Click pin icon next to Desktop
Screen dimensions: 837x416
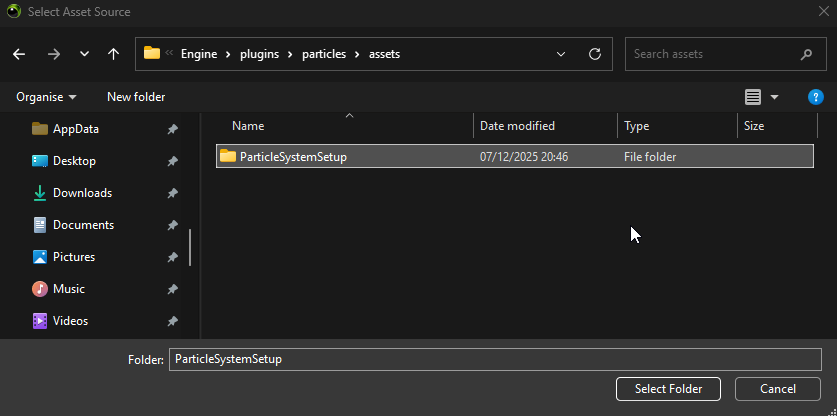[172, 161]
